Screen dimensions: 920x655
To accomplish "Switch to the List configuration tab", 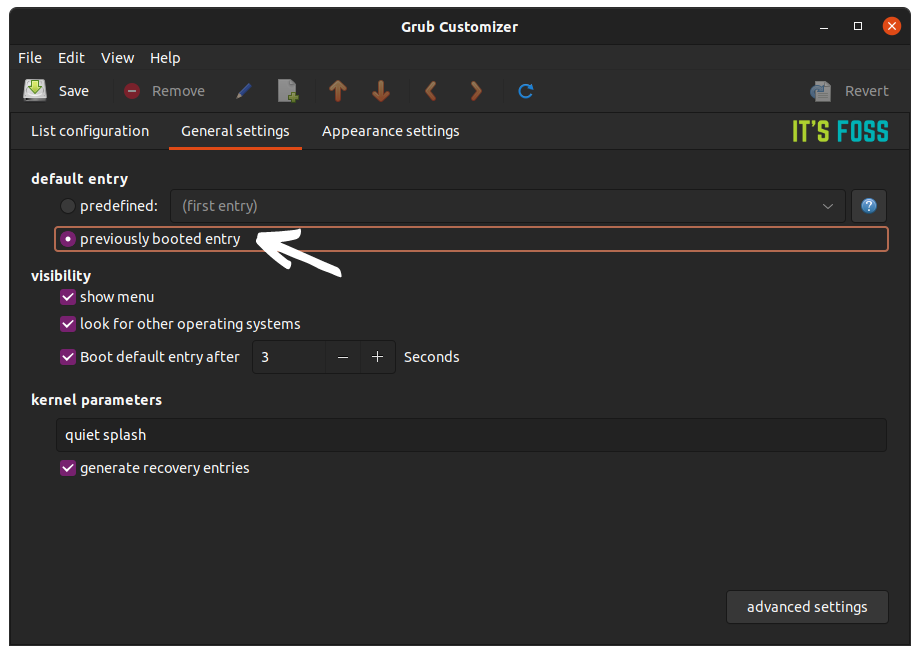I will click(90, 131).
